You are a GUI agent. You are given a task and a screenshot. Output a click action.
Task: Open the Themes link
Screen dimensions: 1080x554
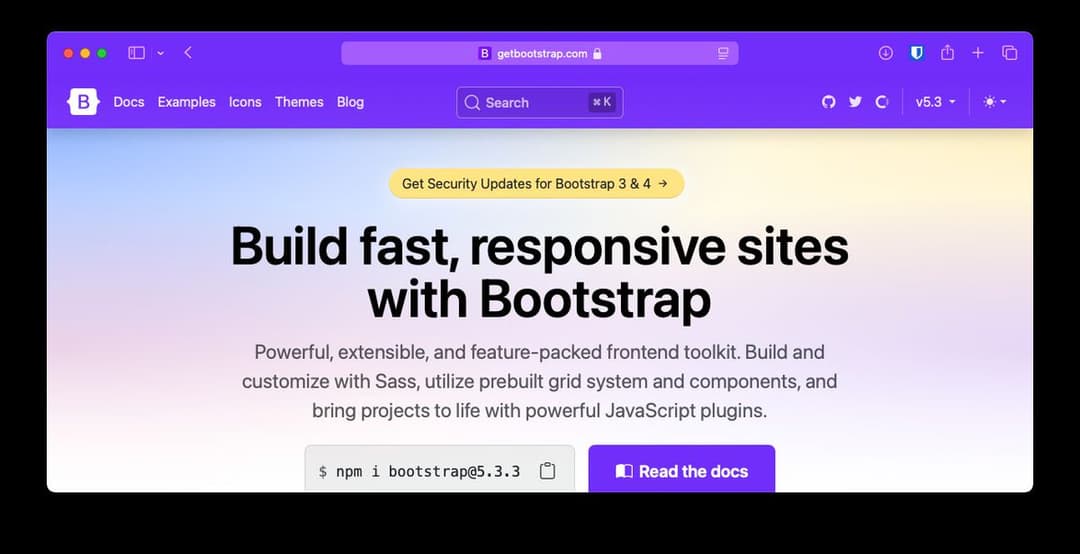coord(299,102)
